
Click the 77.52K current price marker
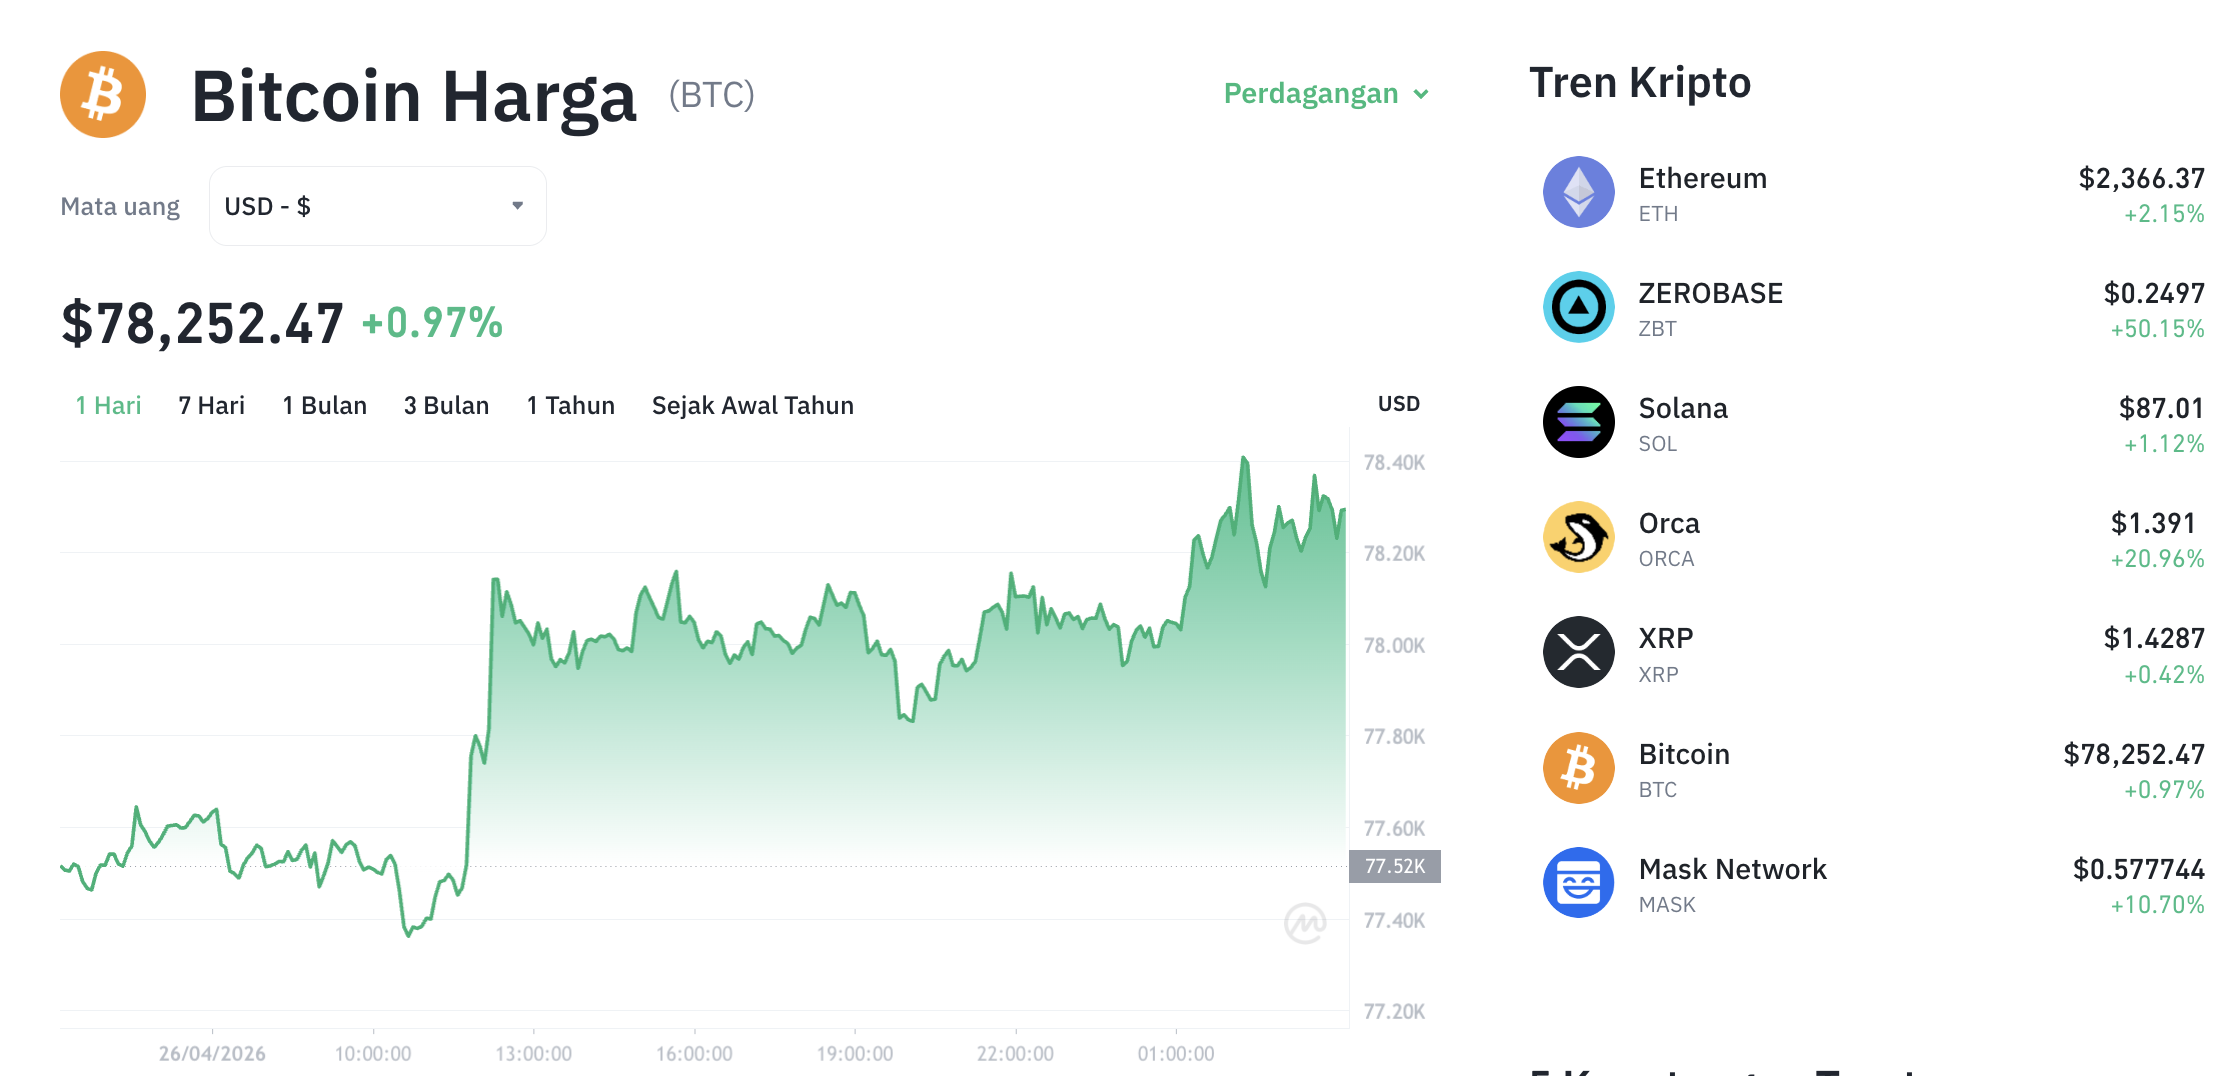click(x=1396, y=867)
